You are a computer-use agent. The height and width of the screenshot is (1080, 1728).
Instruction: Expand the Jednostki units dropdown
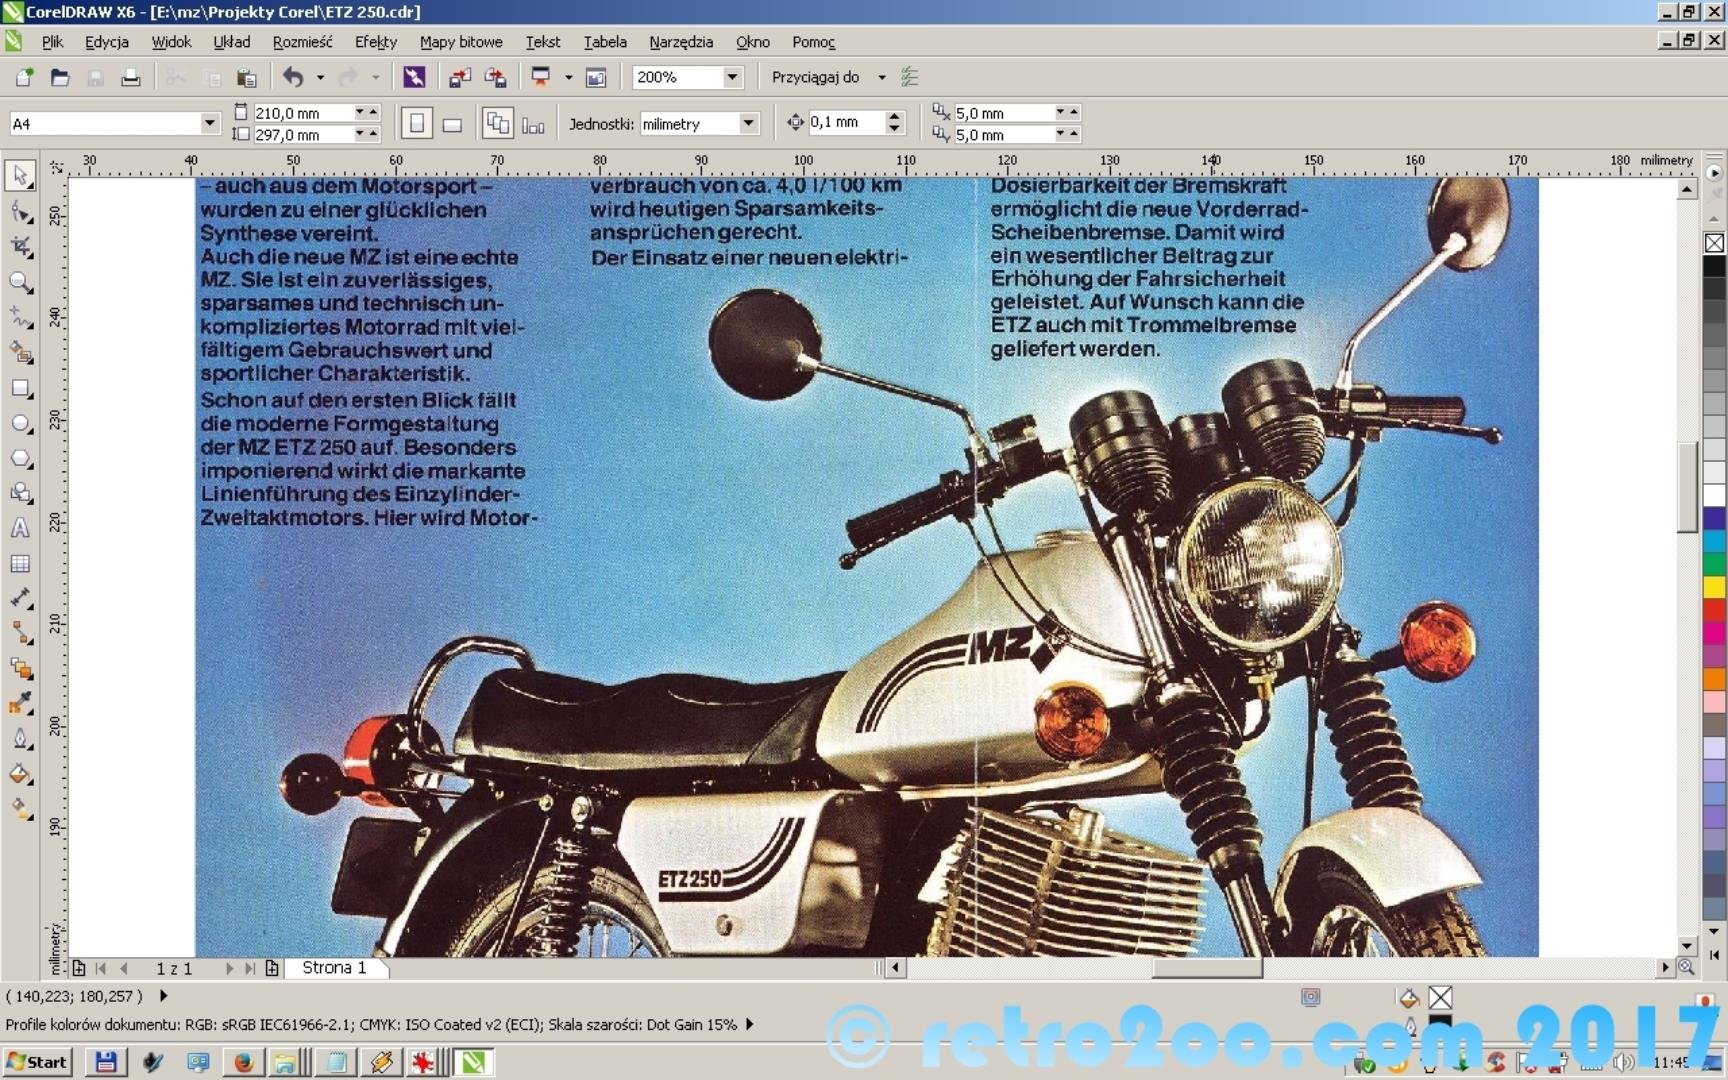coord(748,123)
